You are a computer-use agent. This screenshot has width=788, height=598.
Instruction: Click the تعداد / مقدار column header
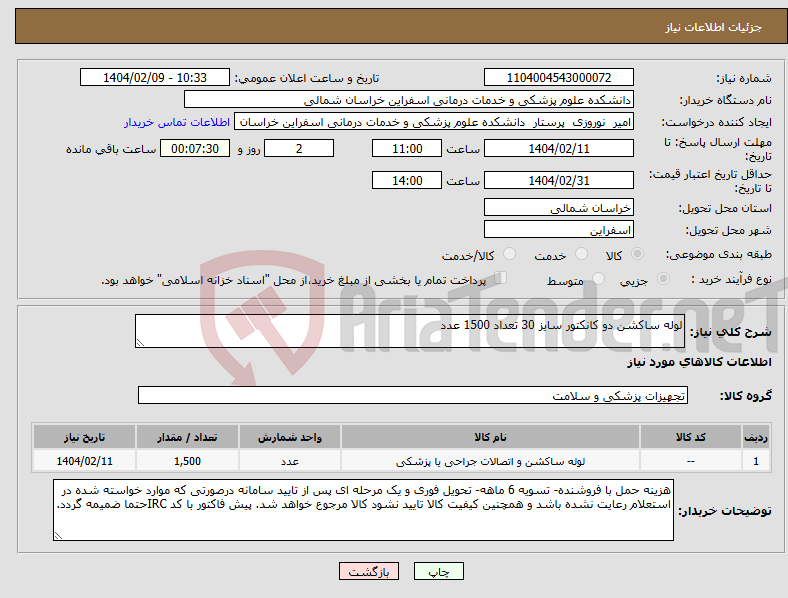click(x=187, y=437)
